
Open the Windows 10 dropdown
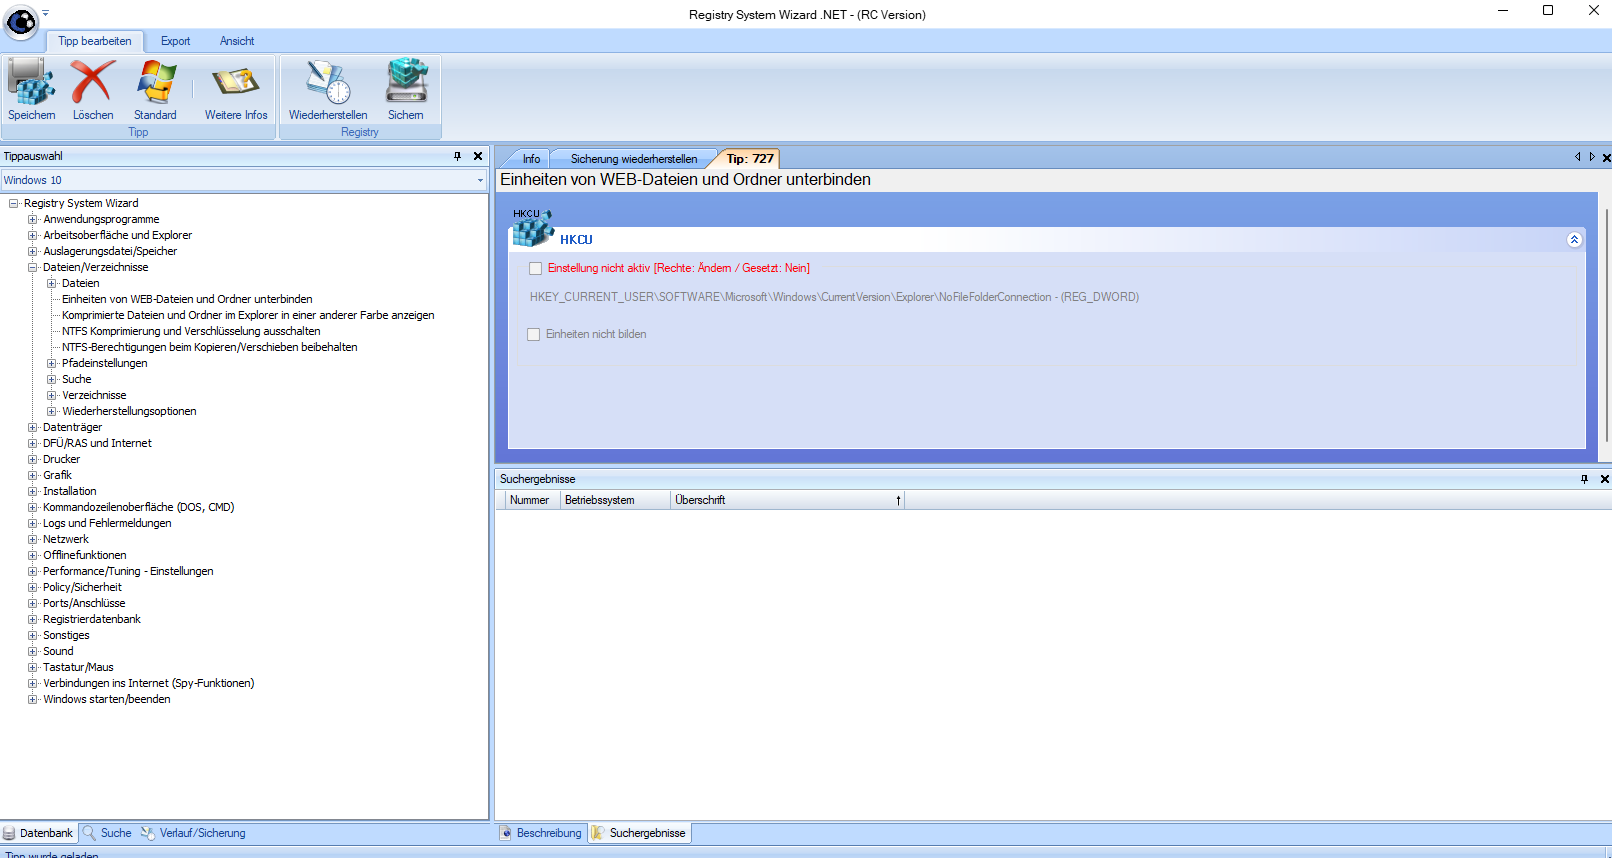480,180
